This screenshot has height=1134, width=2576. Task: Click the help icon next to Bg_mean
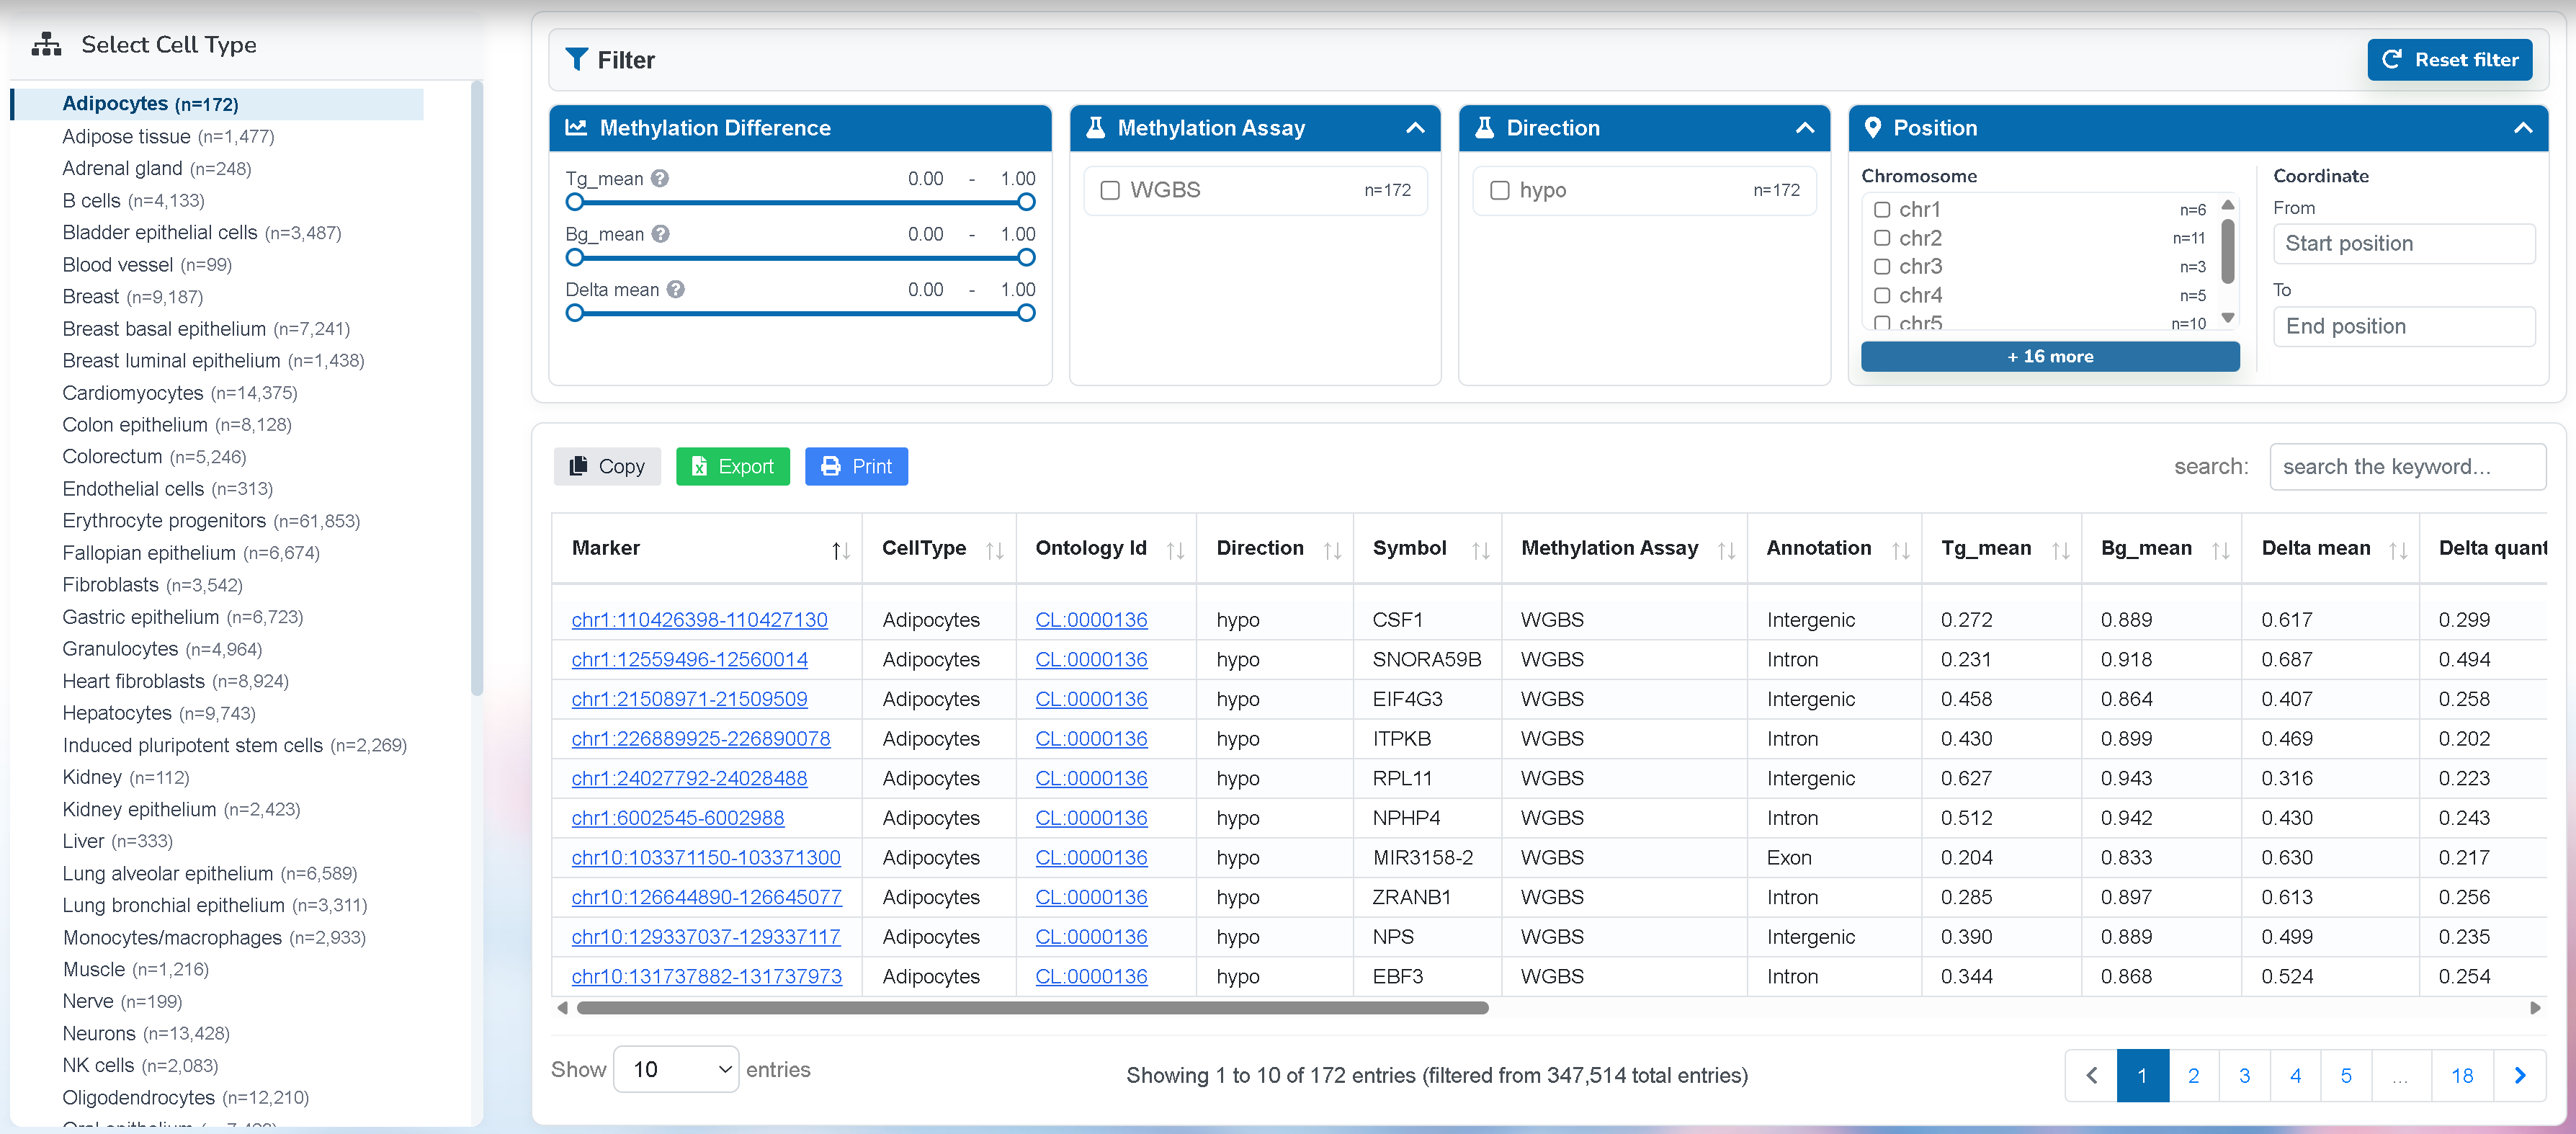point(660,234)
